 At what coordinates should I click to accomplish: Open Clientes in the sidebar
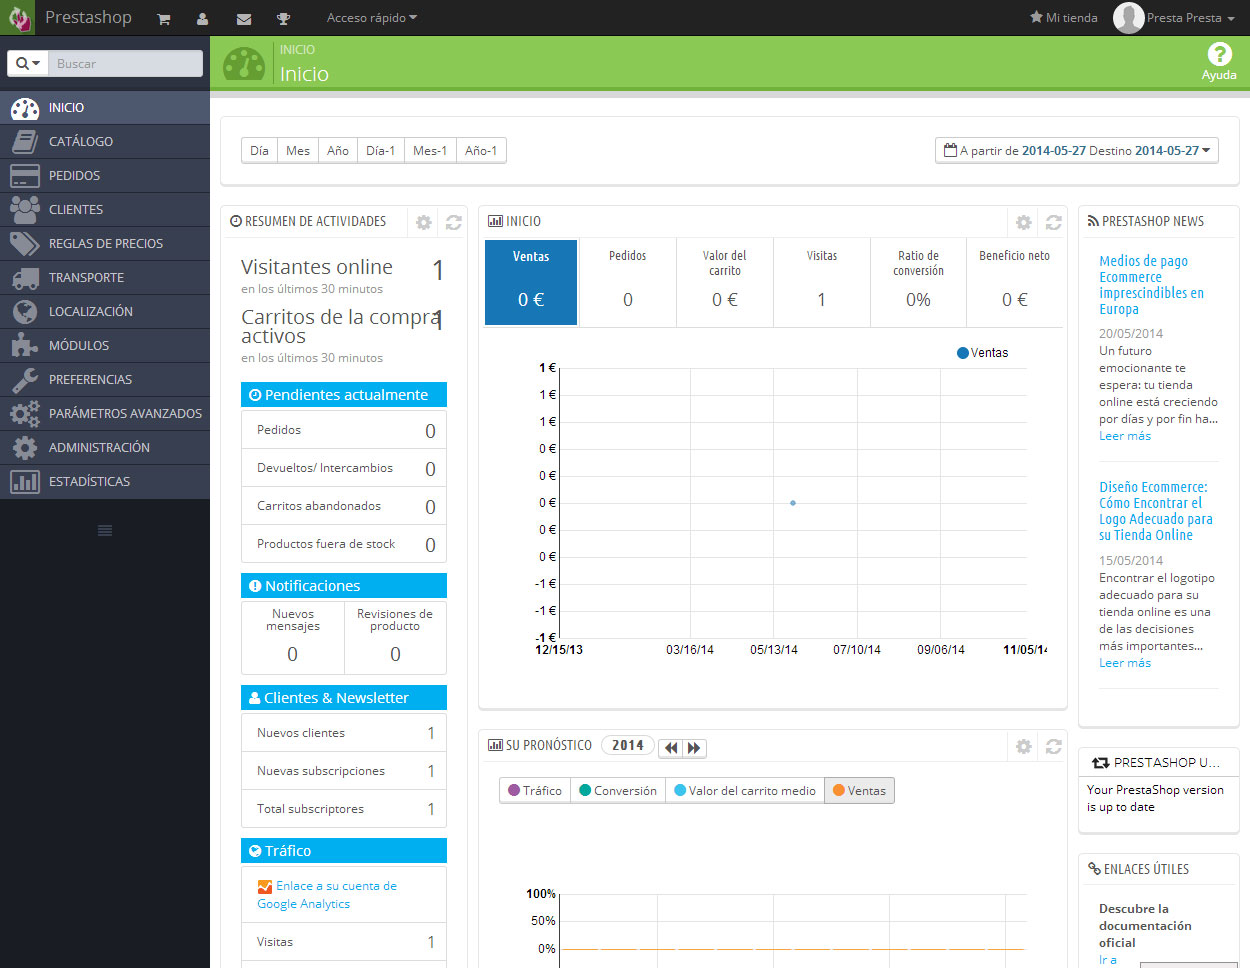105,209
